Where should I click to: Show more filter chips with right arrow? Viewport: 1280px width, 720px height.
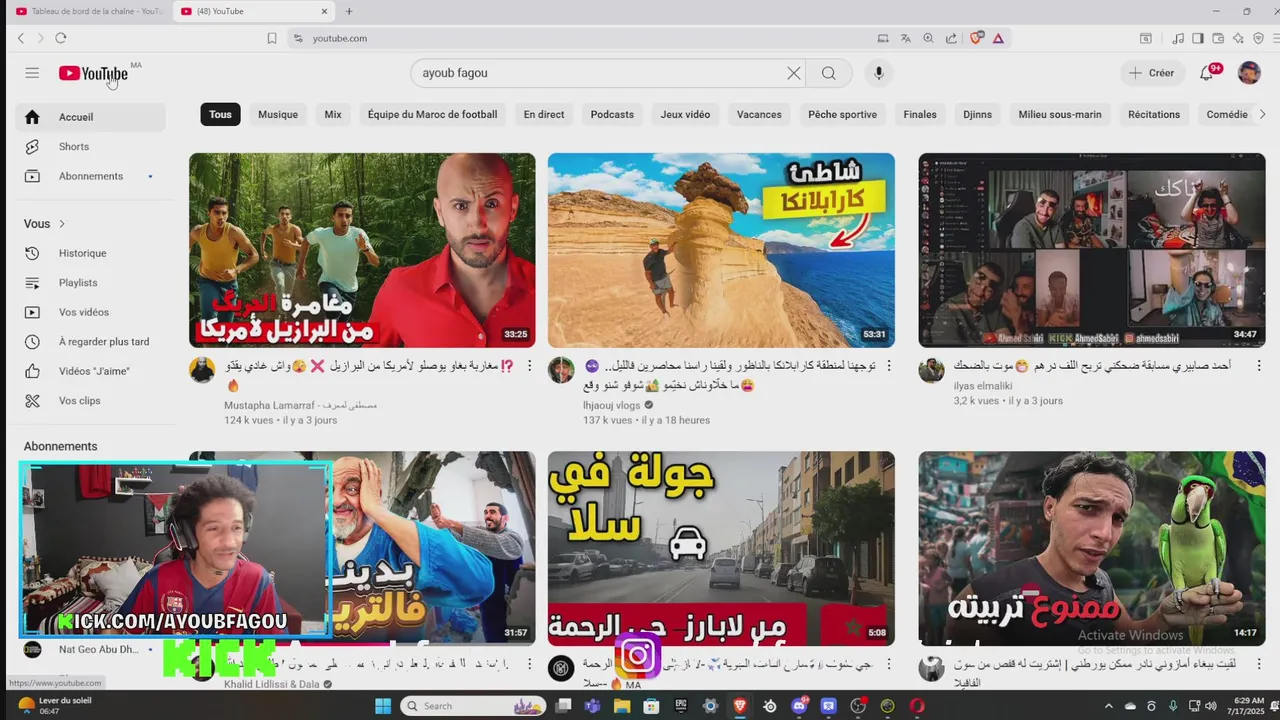[1262, 114]
